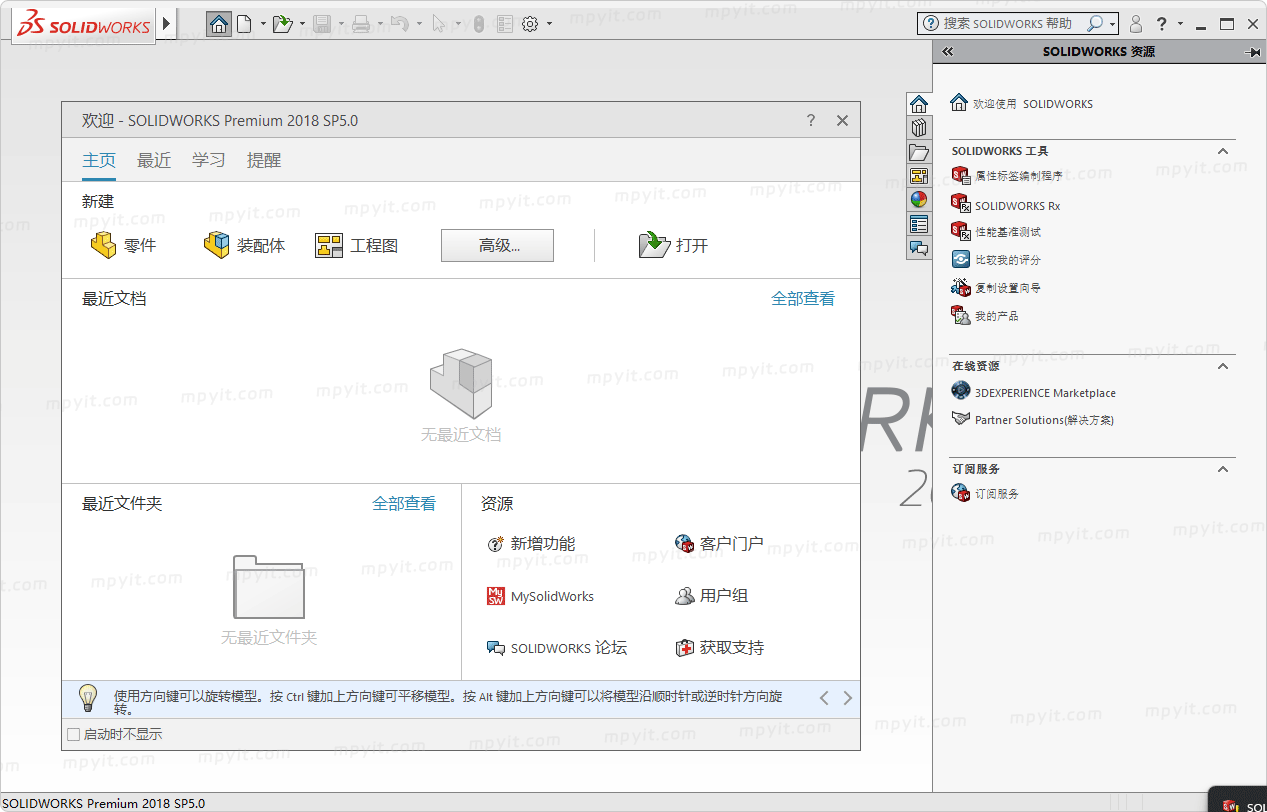Viewport: 1267px width, 812px height.
Task: Show the previous tip with left arrow
Action: [824, 698]
